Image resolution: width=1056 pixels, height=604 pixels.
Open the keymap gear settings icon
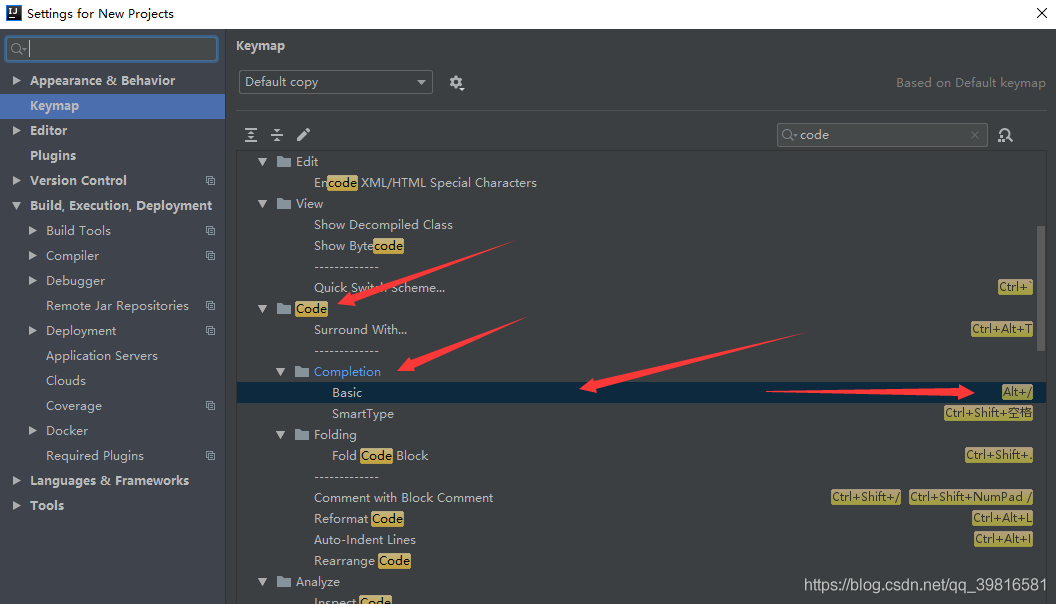pyautogui.click(x=457, y=83)
